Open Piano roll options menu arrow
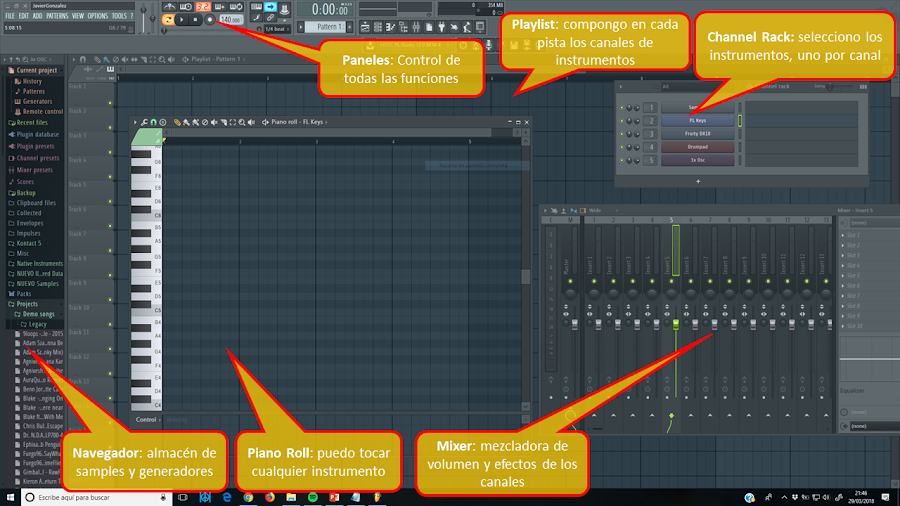The image size is (900, 506). coord(135,122)
